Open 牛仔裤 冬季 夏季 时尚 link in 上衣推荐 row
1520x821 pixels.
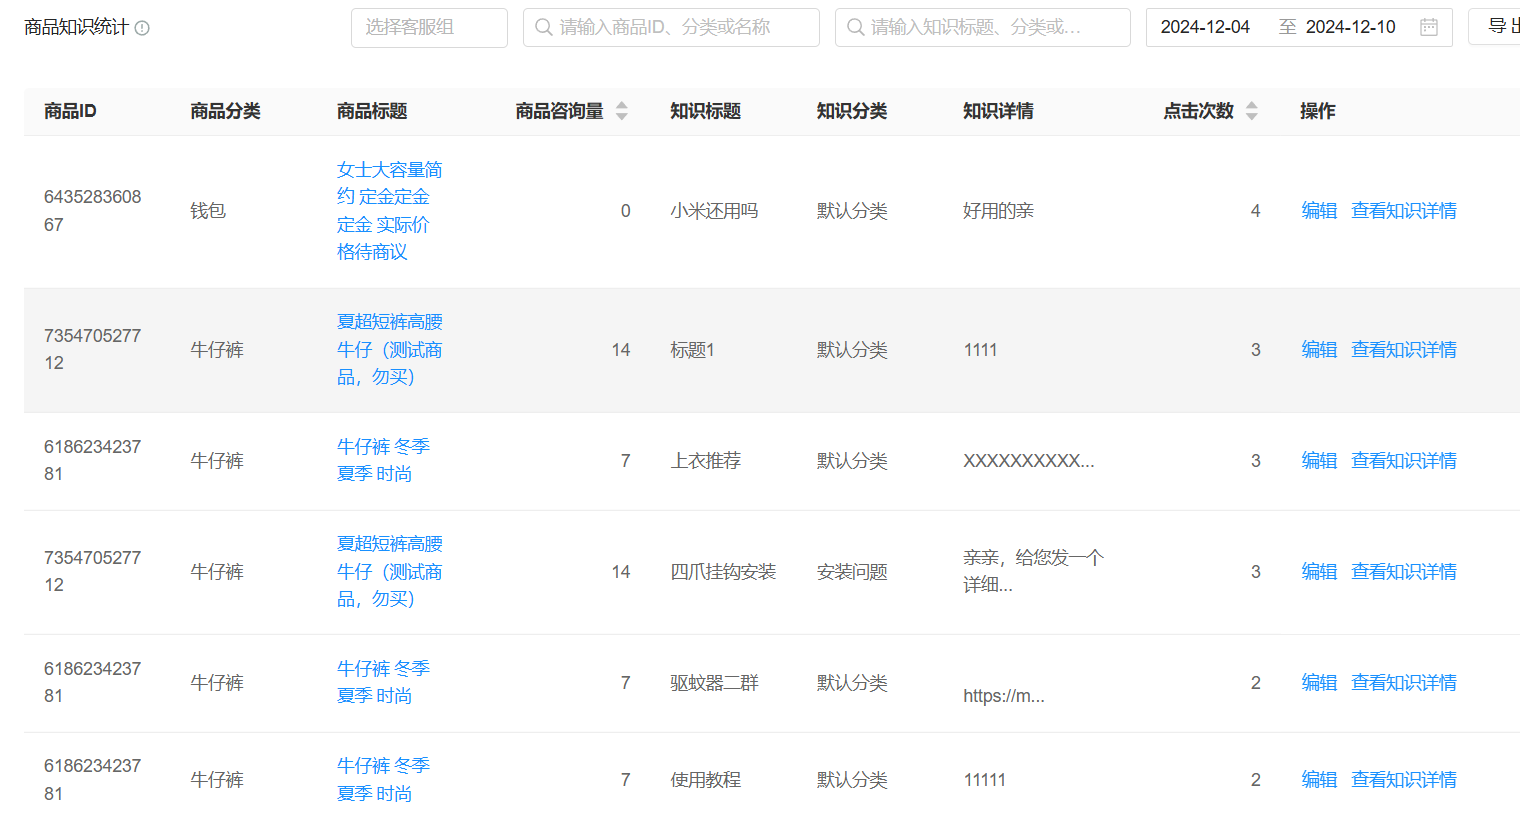point(384,460)
